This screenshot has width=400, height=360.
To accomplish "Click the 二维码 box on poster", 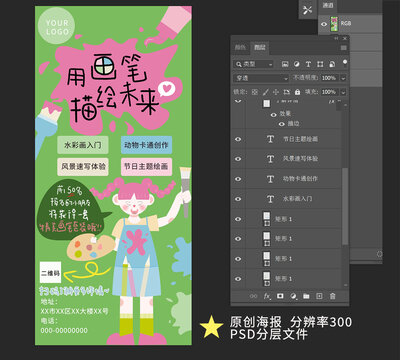I will point(51,272).
